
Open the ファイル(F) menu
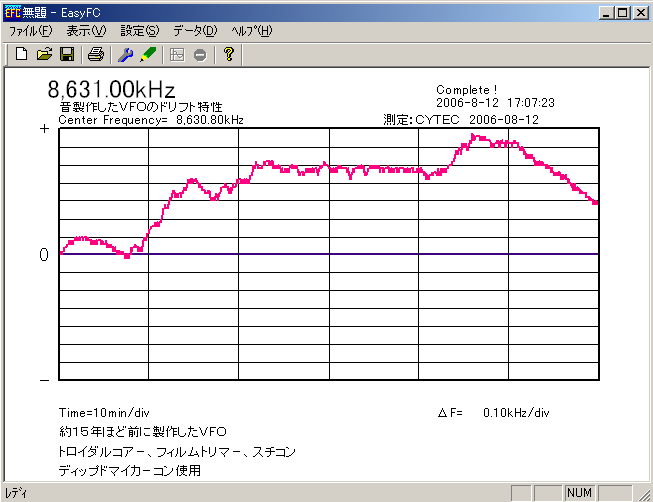pos(30,31)
